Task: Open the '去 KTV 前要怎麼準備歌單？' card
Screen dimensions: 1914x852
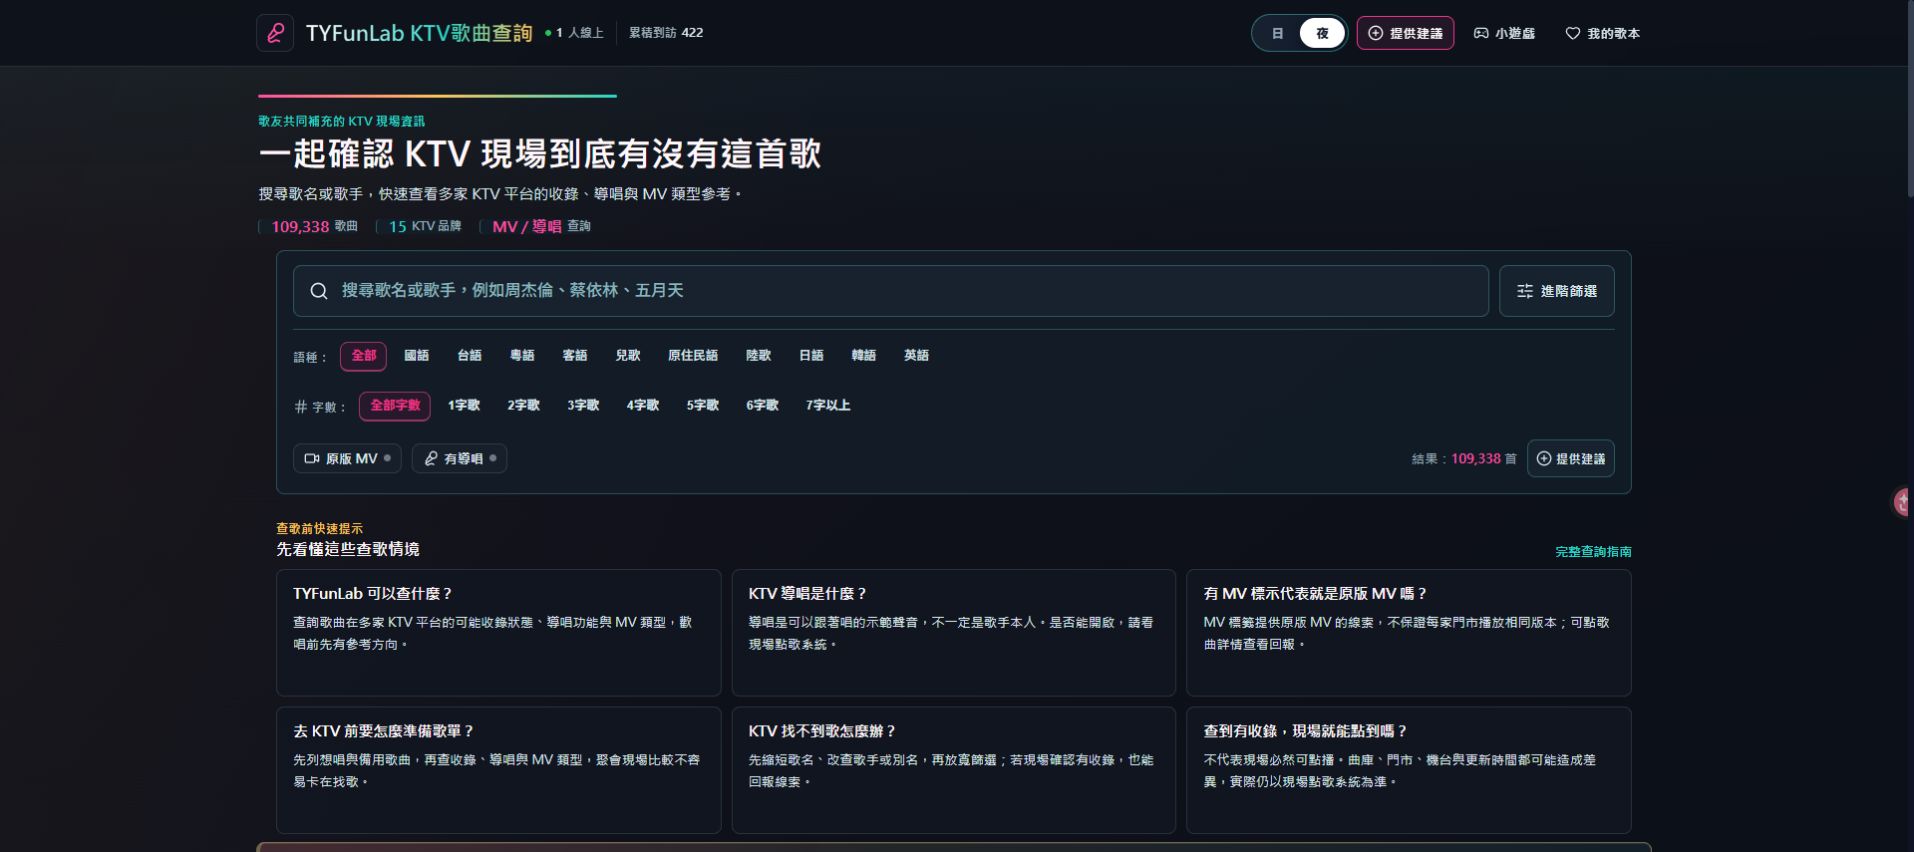Action: [498, 770]
